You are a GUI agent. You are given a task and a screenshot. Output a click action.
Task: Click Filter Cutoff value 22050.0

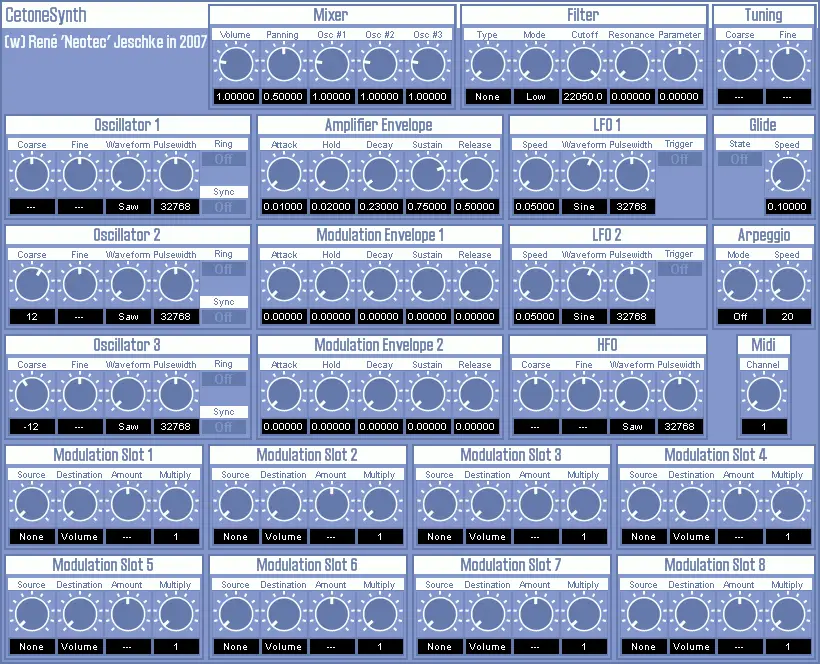(x=584, y=97)
